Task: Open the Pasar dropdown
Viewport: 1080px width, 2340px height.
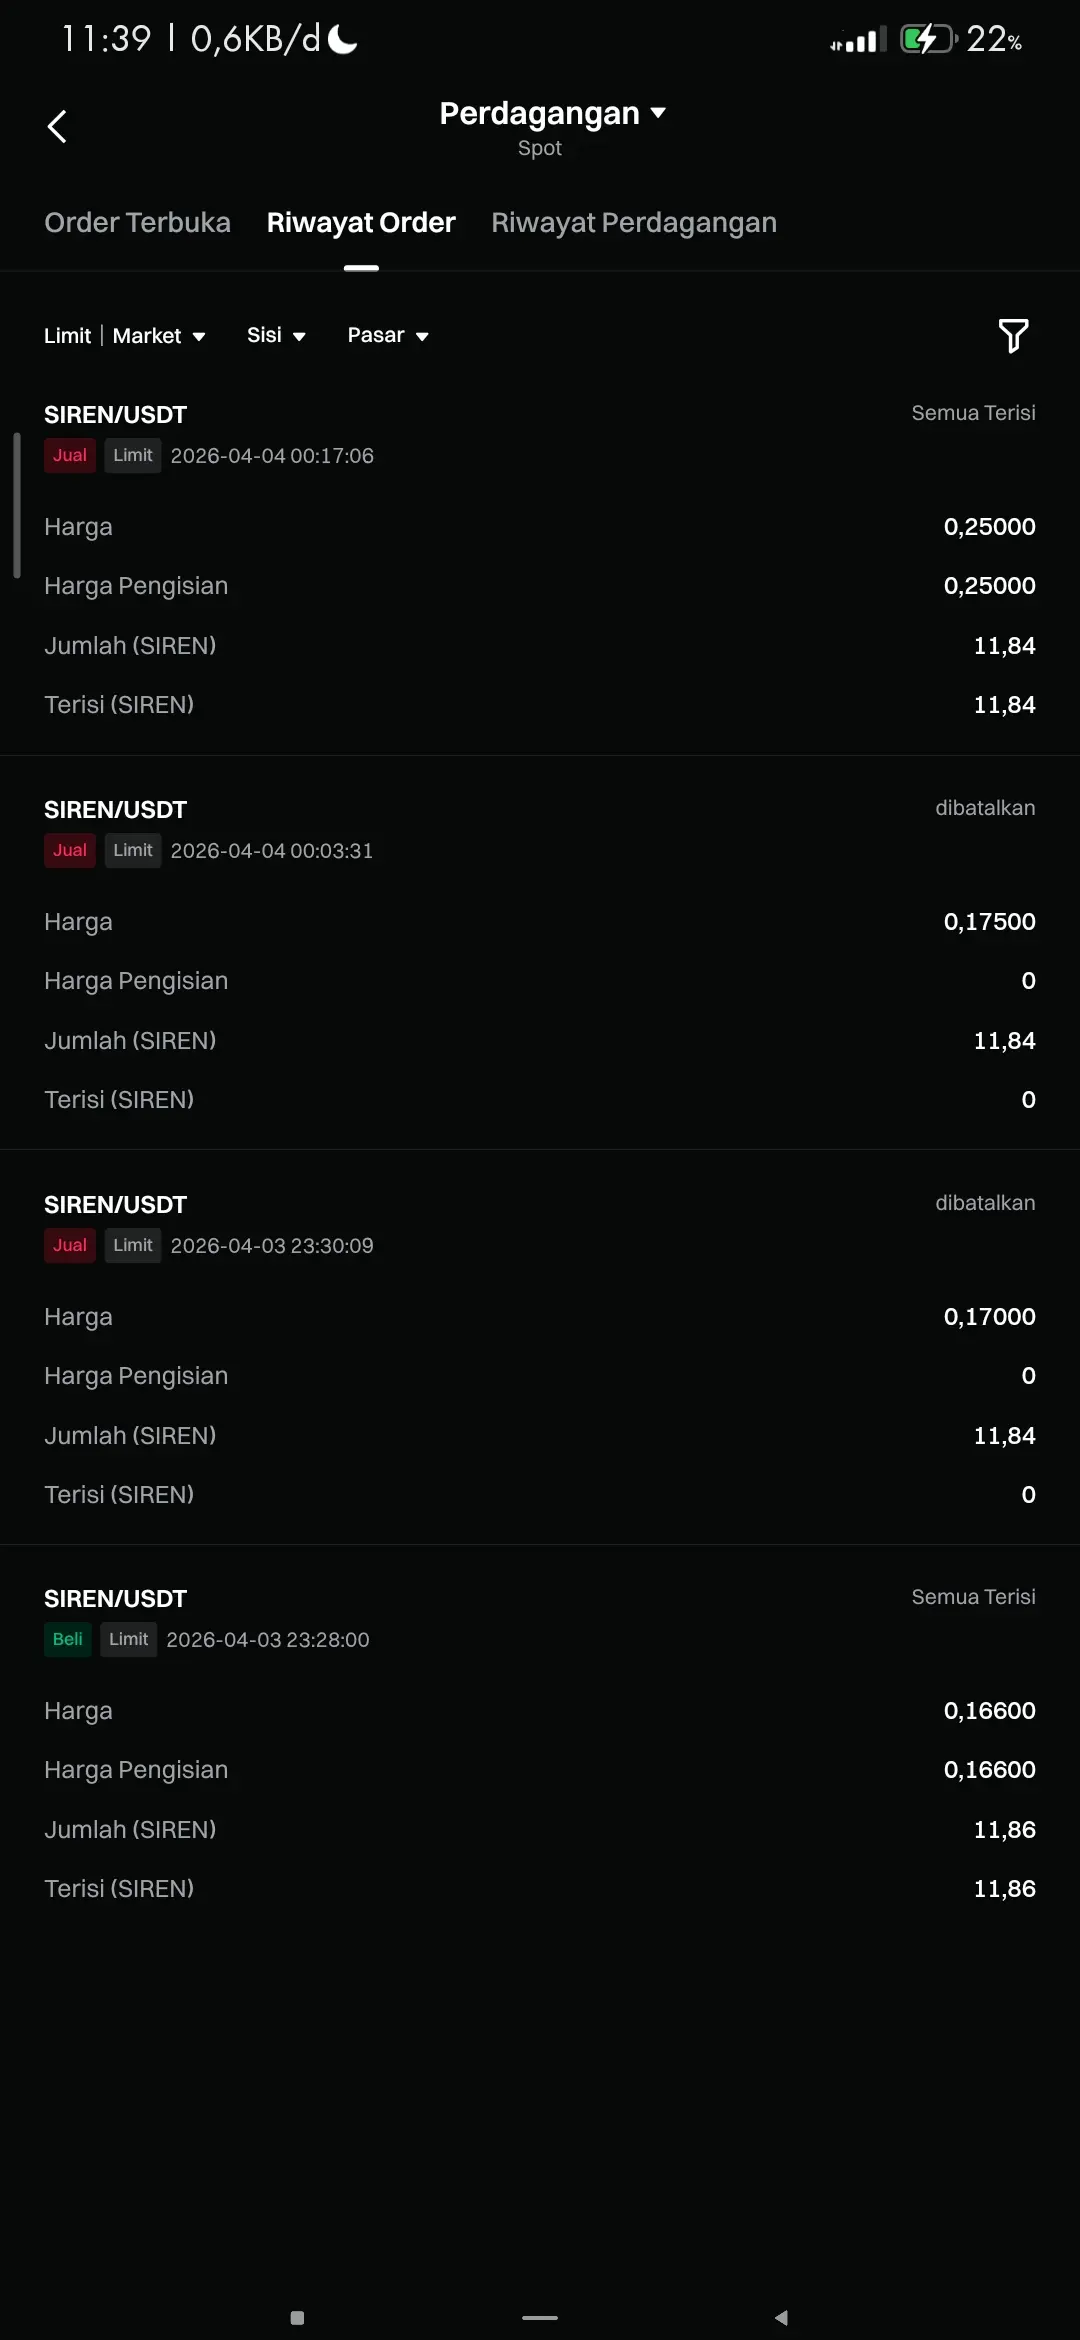Action: pos(388,336)
